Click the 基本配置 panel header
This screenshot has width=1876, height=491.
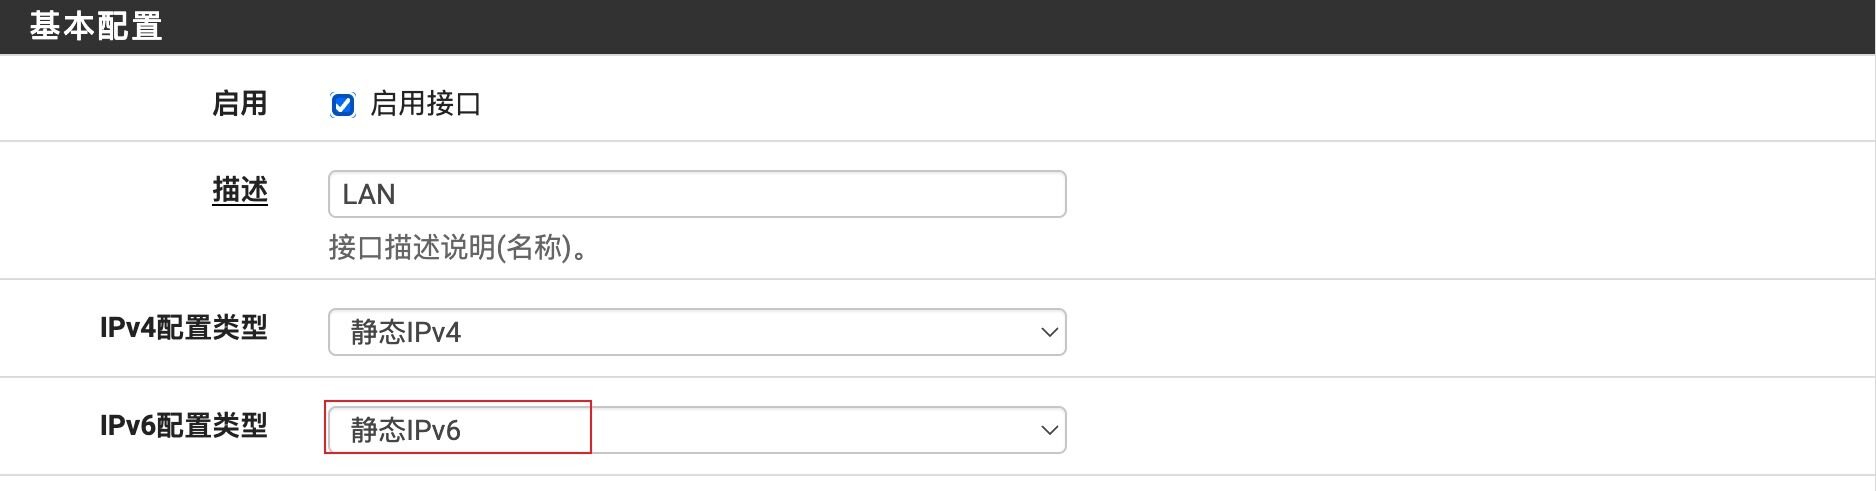point(96,26)
